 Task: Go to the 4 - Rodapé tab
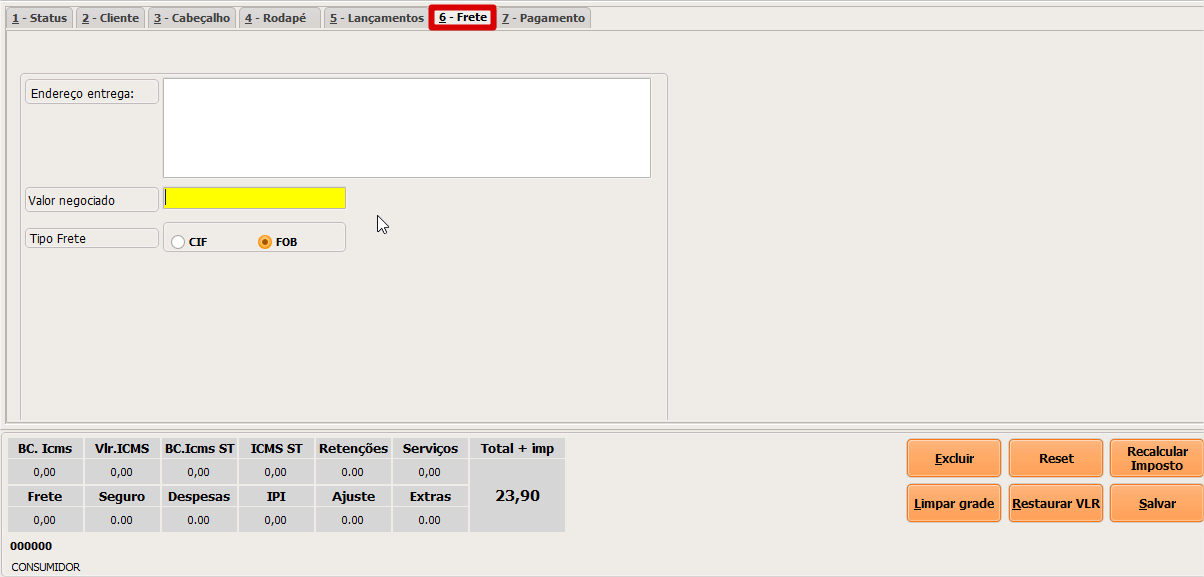click(x=277, y=18)
